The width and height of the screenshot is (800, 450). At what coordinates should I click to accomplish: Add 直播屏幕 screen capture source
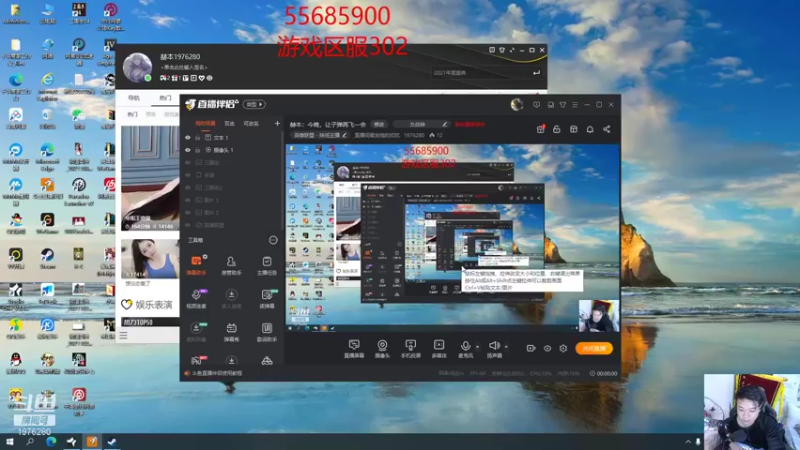pos(354,348)
